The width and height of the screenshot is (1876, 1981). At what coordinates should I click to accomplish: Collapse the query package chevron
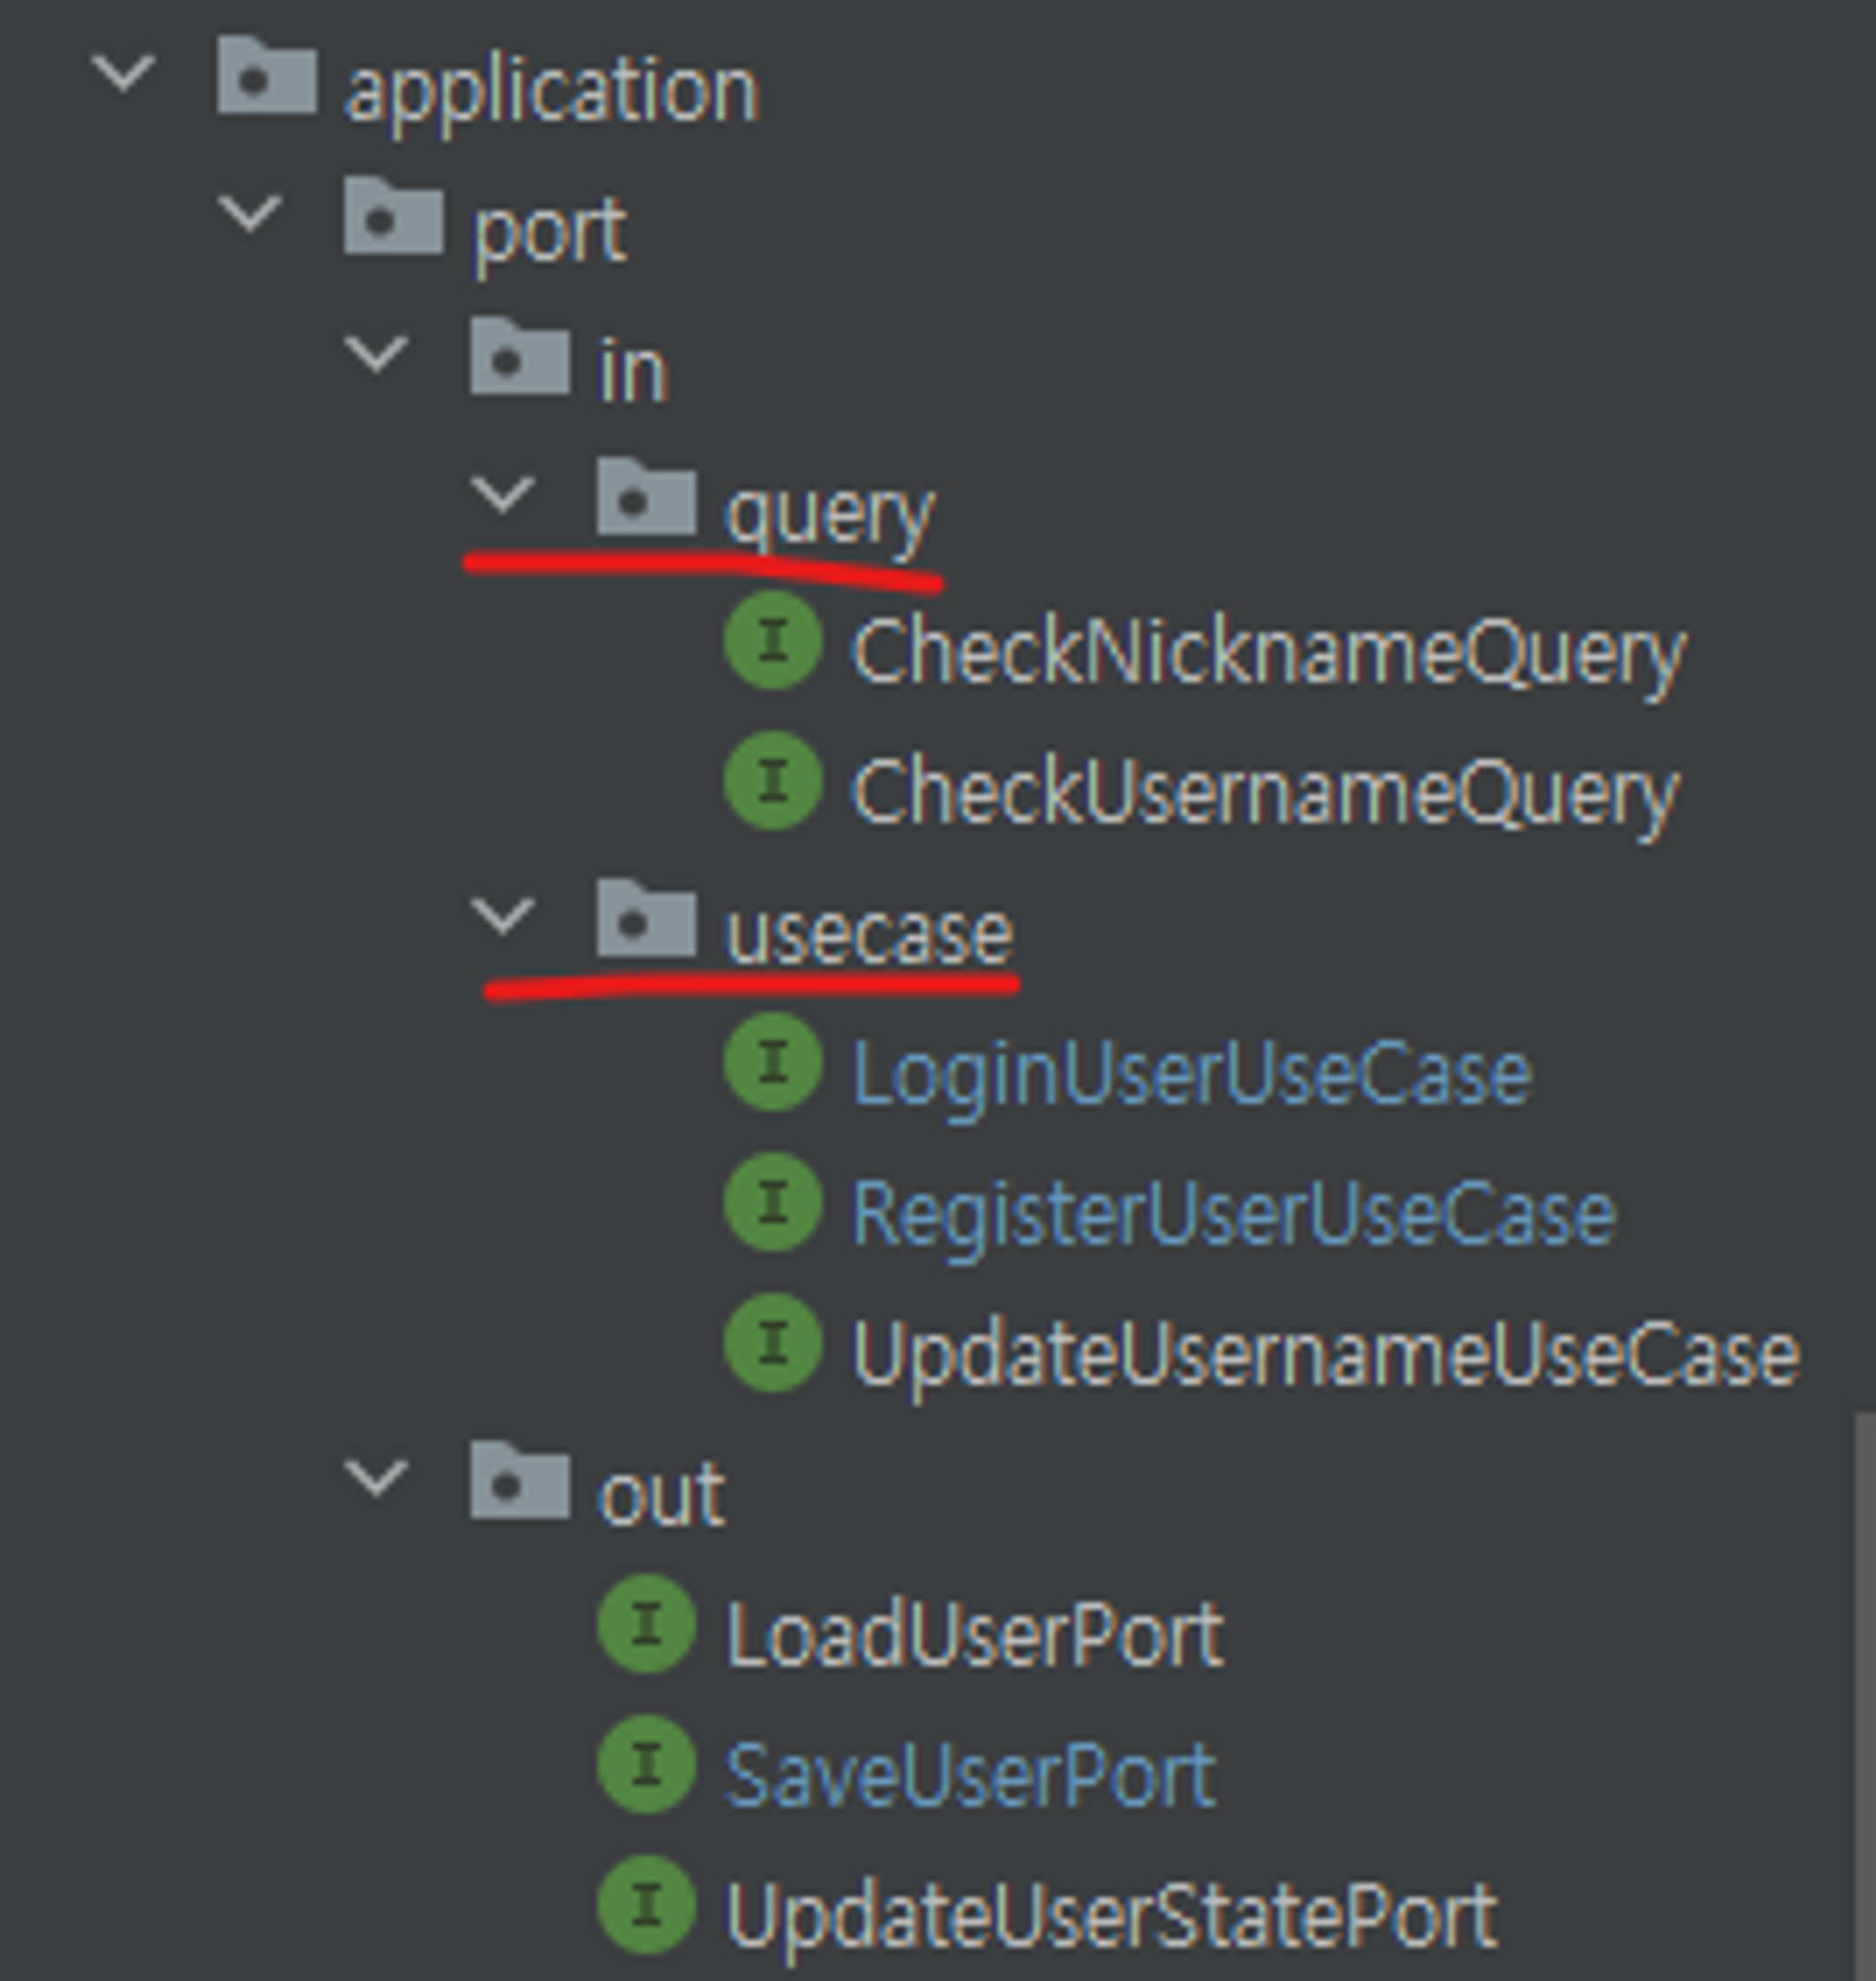click(x=503, y=495)
